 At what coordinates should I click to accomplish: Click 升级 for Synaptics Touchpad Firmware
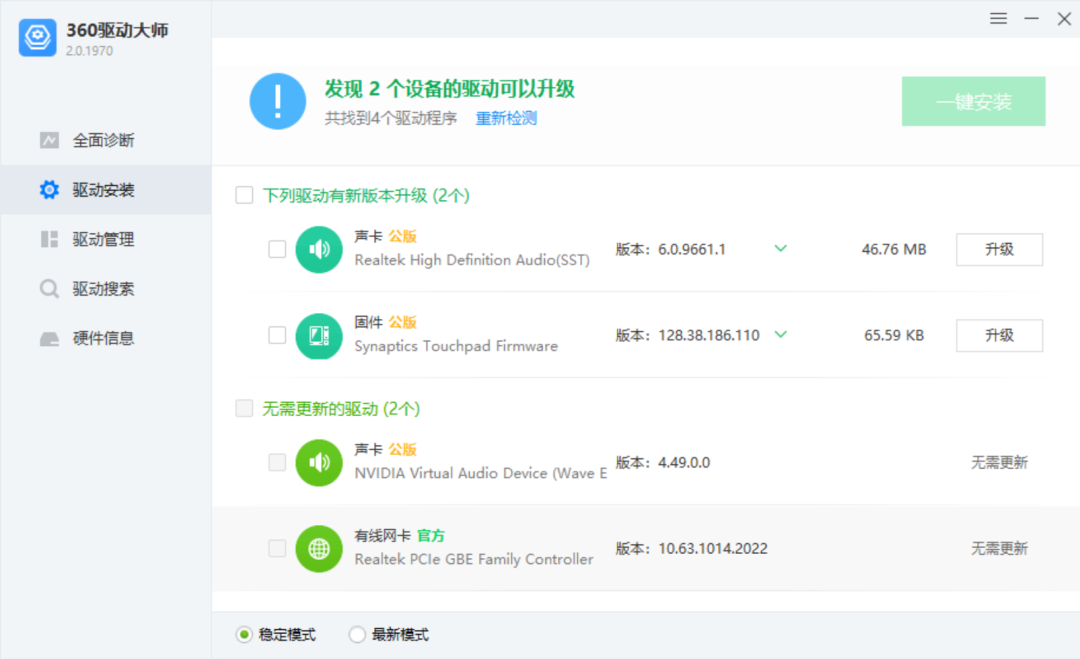tap(999, 335)
